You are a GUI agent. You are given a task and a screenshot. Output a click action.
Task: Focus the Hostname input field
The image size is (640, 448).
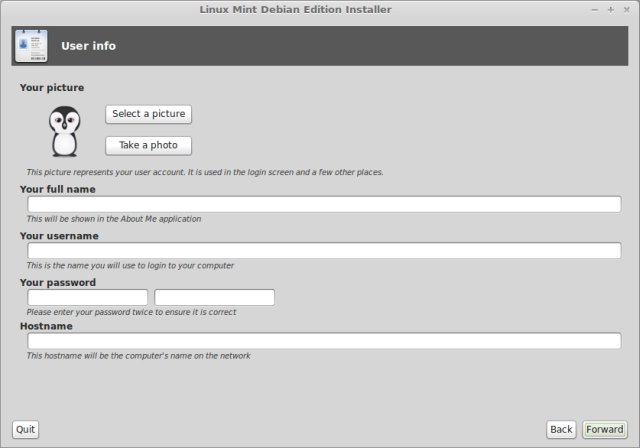pyautogui.click(x=324, y=341)
